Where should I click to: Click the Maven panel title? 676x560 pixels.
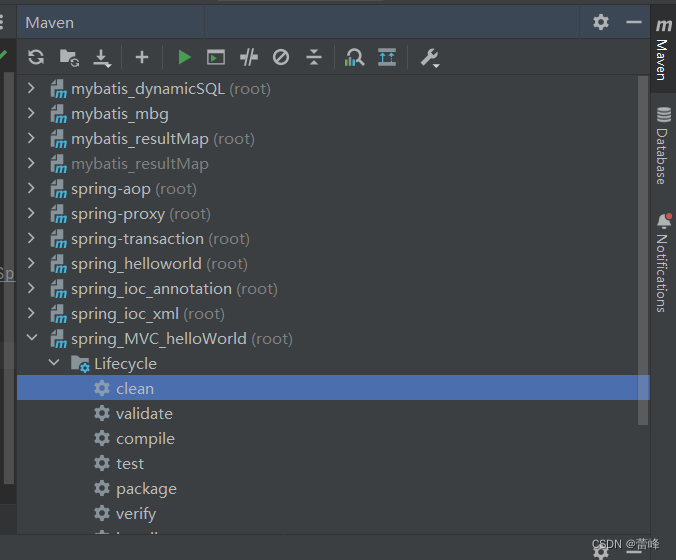50,22
